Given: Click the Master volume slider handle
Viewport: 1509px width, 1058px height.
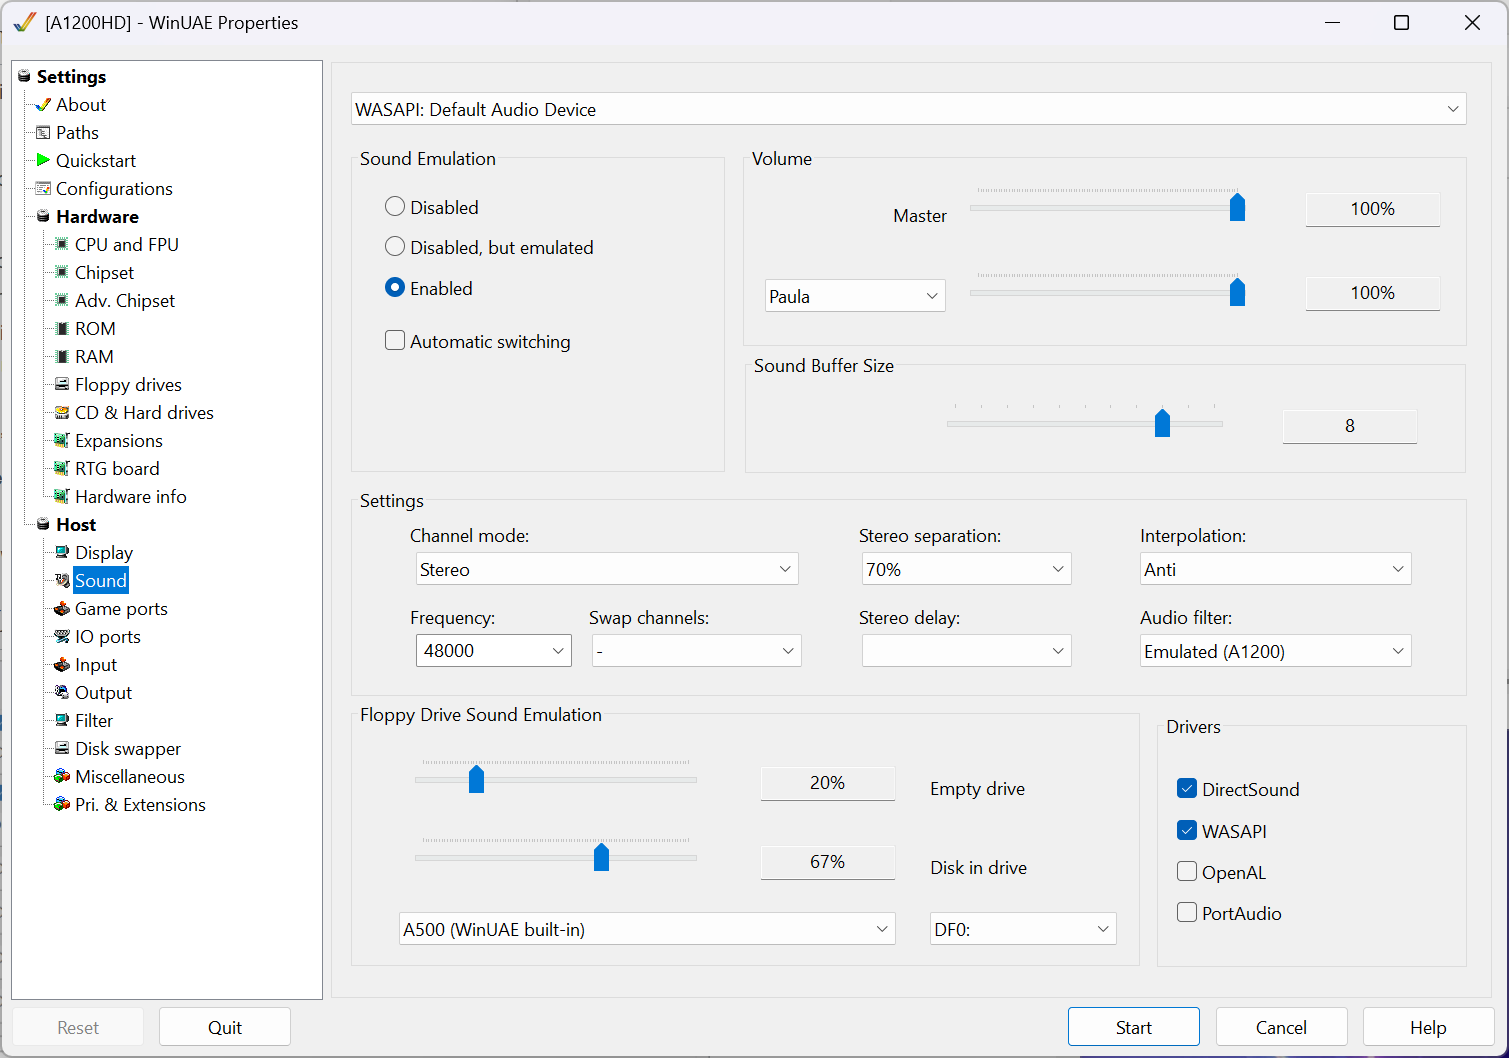Looking at the screenshot, I should tap(1237, 207).
